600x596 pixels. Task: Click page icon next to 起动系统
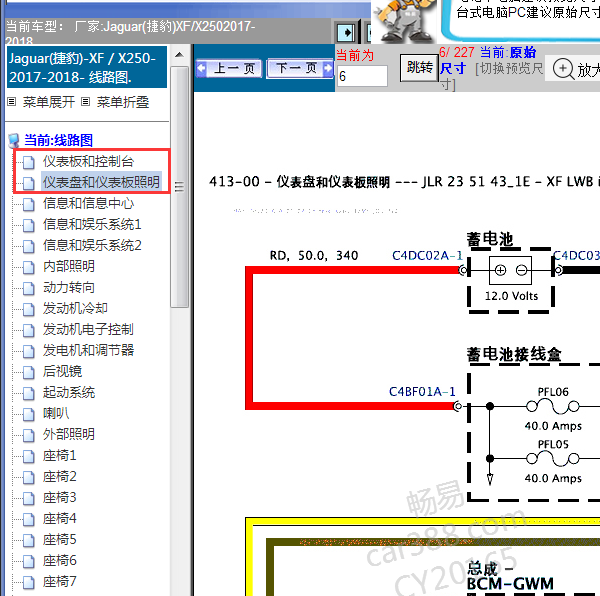[x=28, y=394]
